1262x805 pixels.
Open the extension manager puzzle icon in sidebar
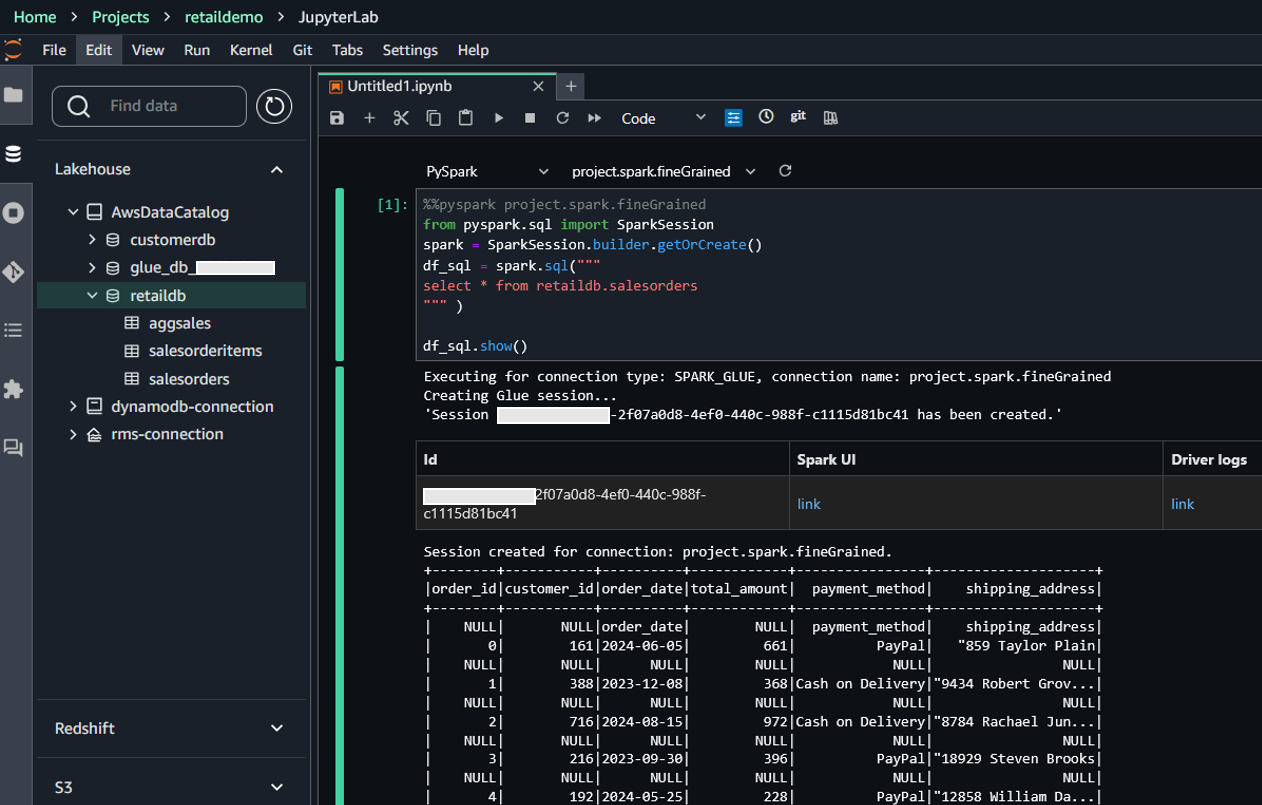coord(14,389)
